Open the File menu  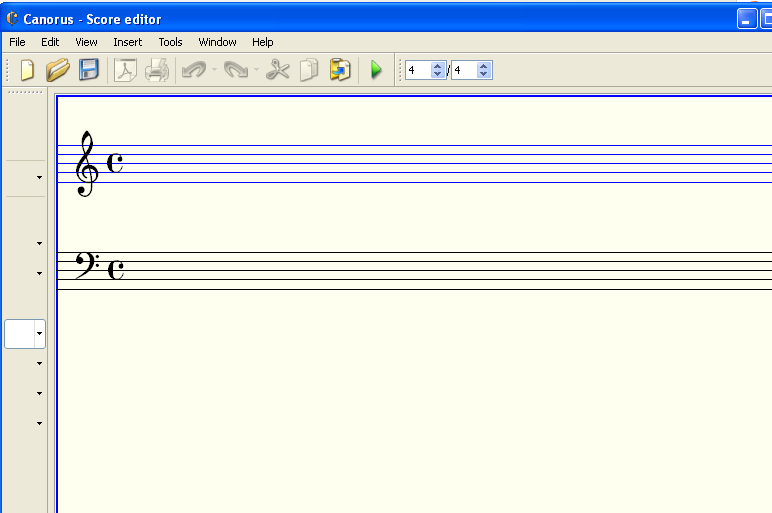coord(17,42)
